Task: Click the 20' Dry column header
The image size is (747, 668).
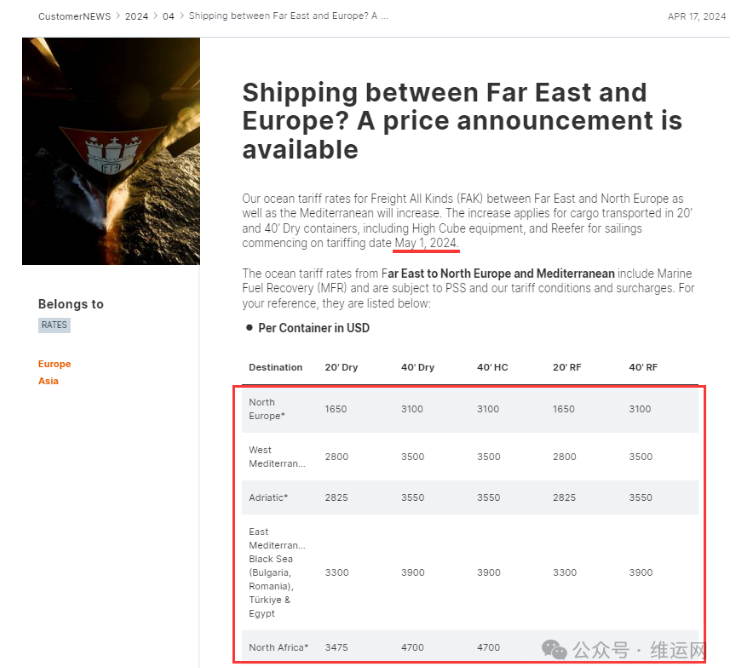Action: pos(341,367)
